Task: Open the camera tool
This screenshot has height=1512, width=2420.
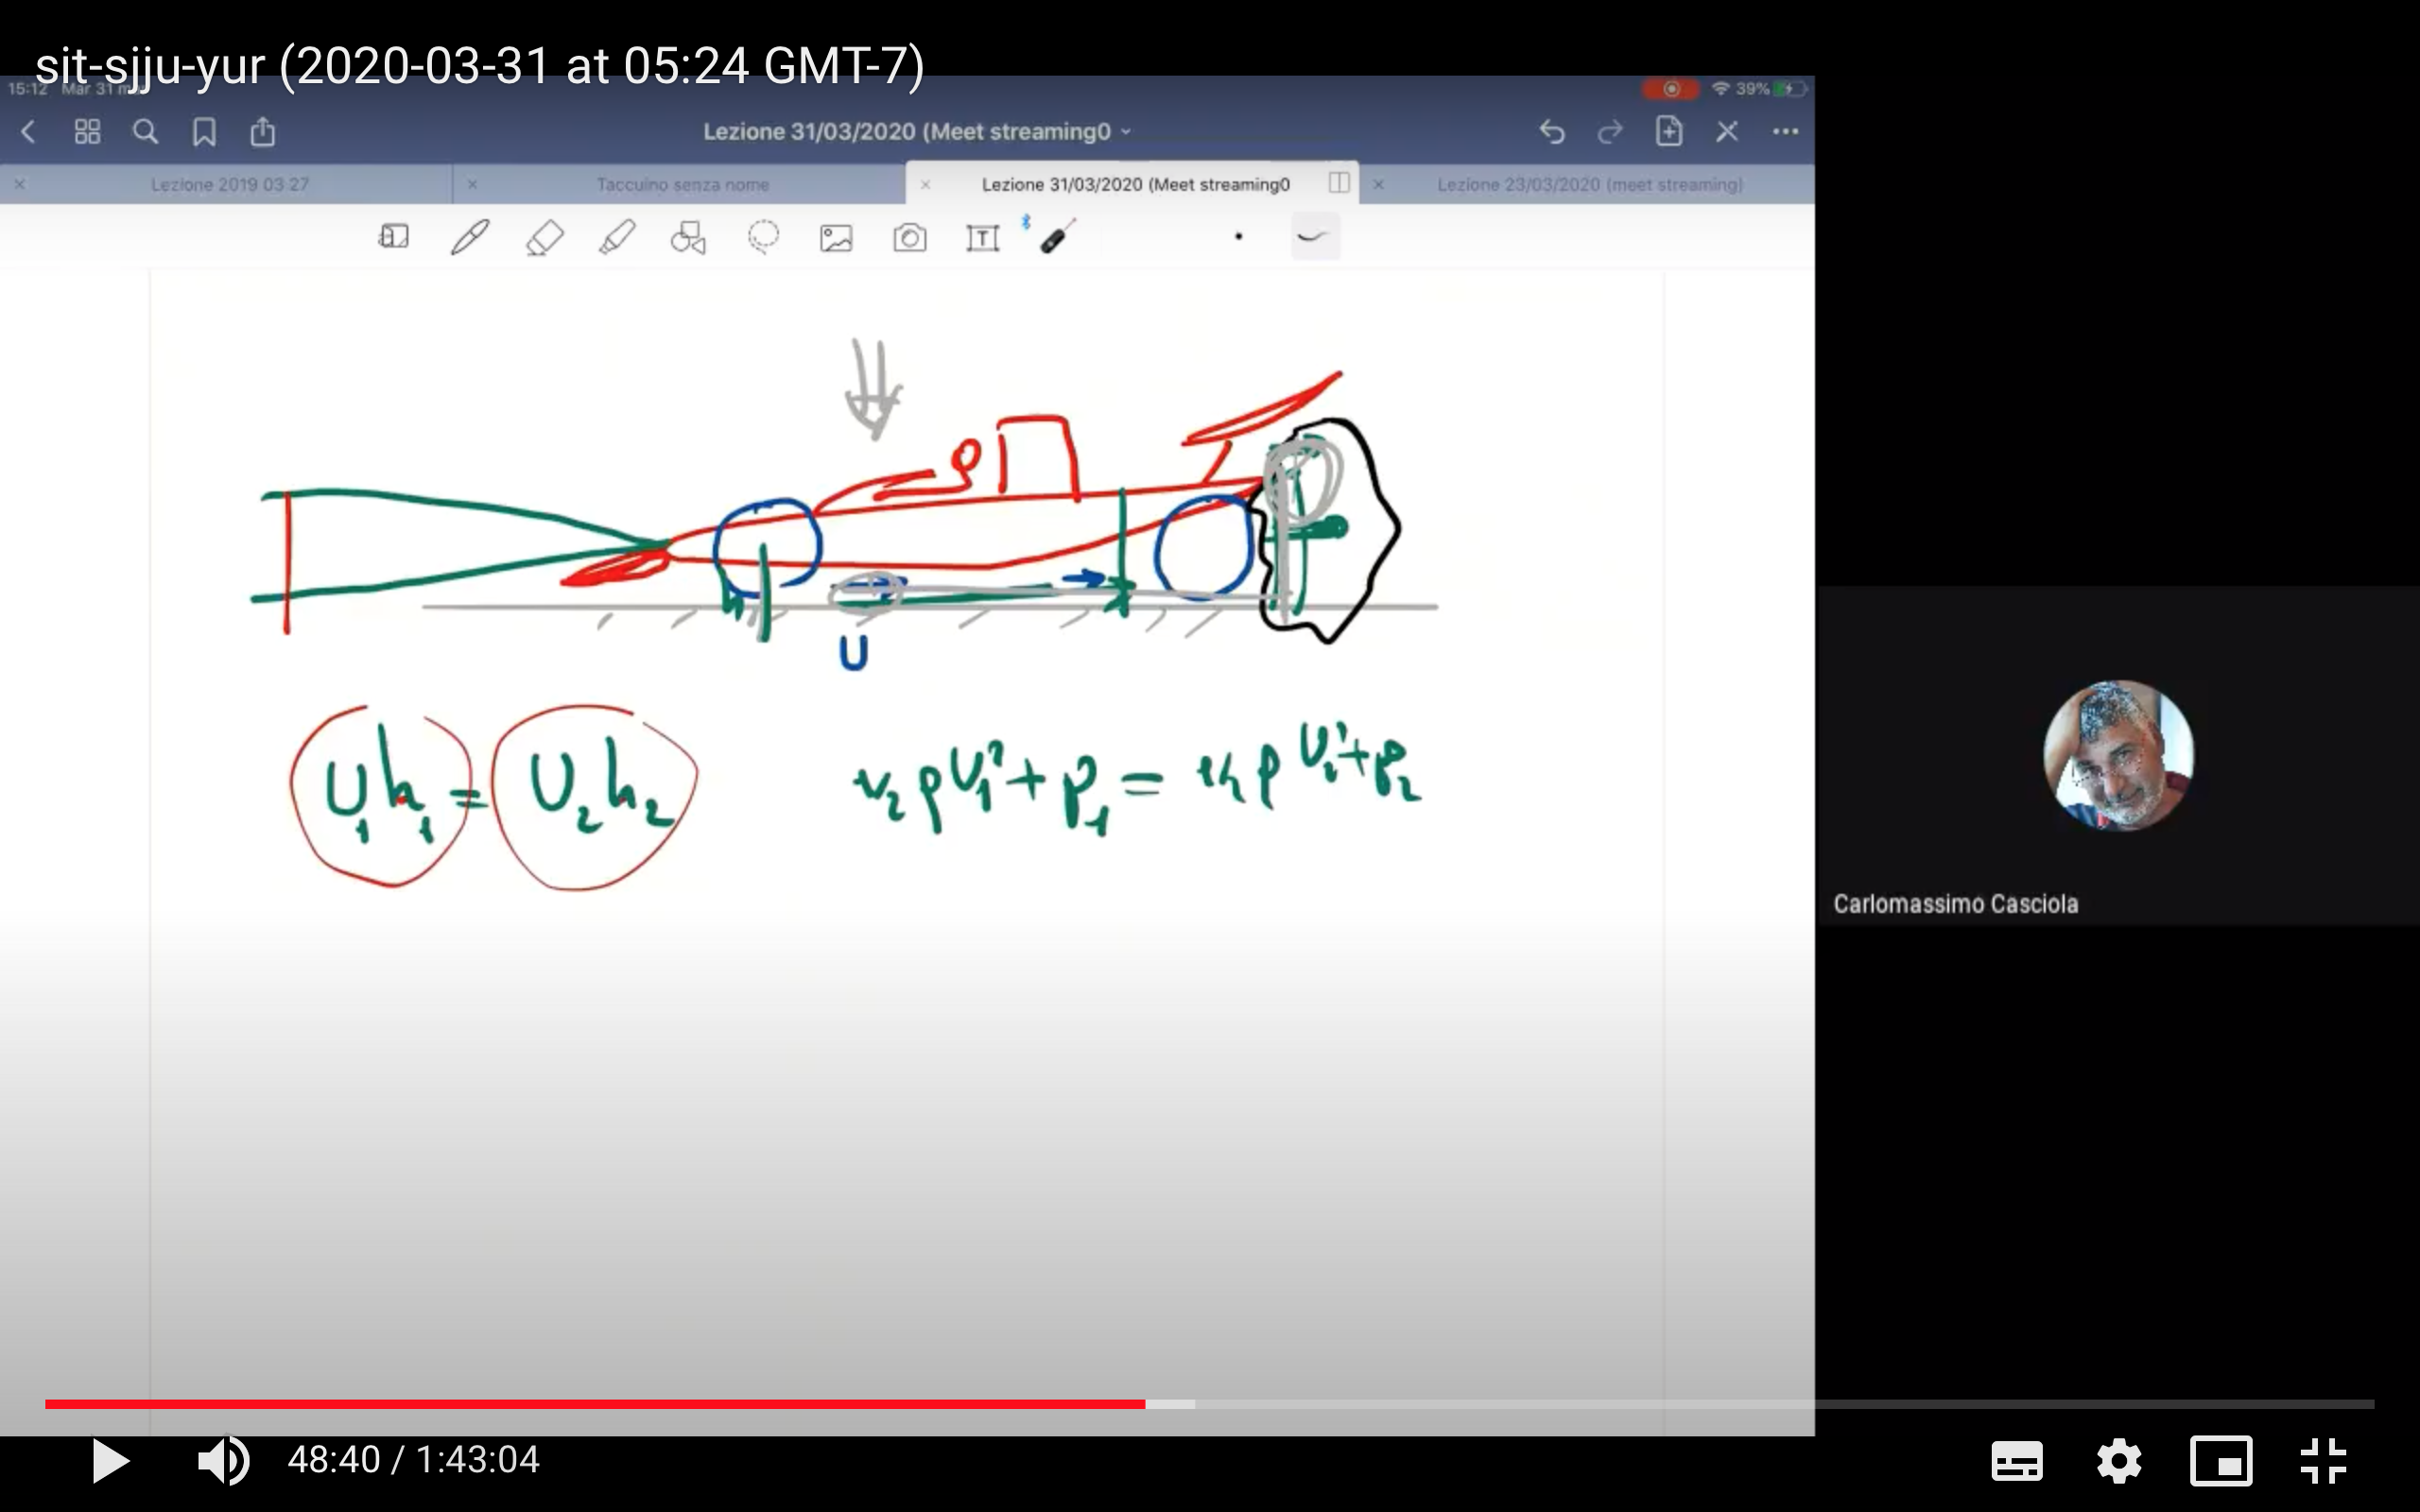Action: pos(909,238)
